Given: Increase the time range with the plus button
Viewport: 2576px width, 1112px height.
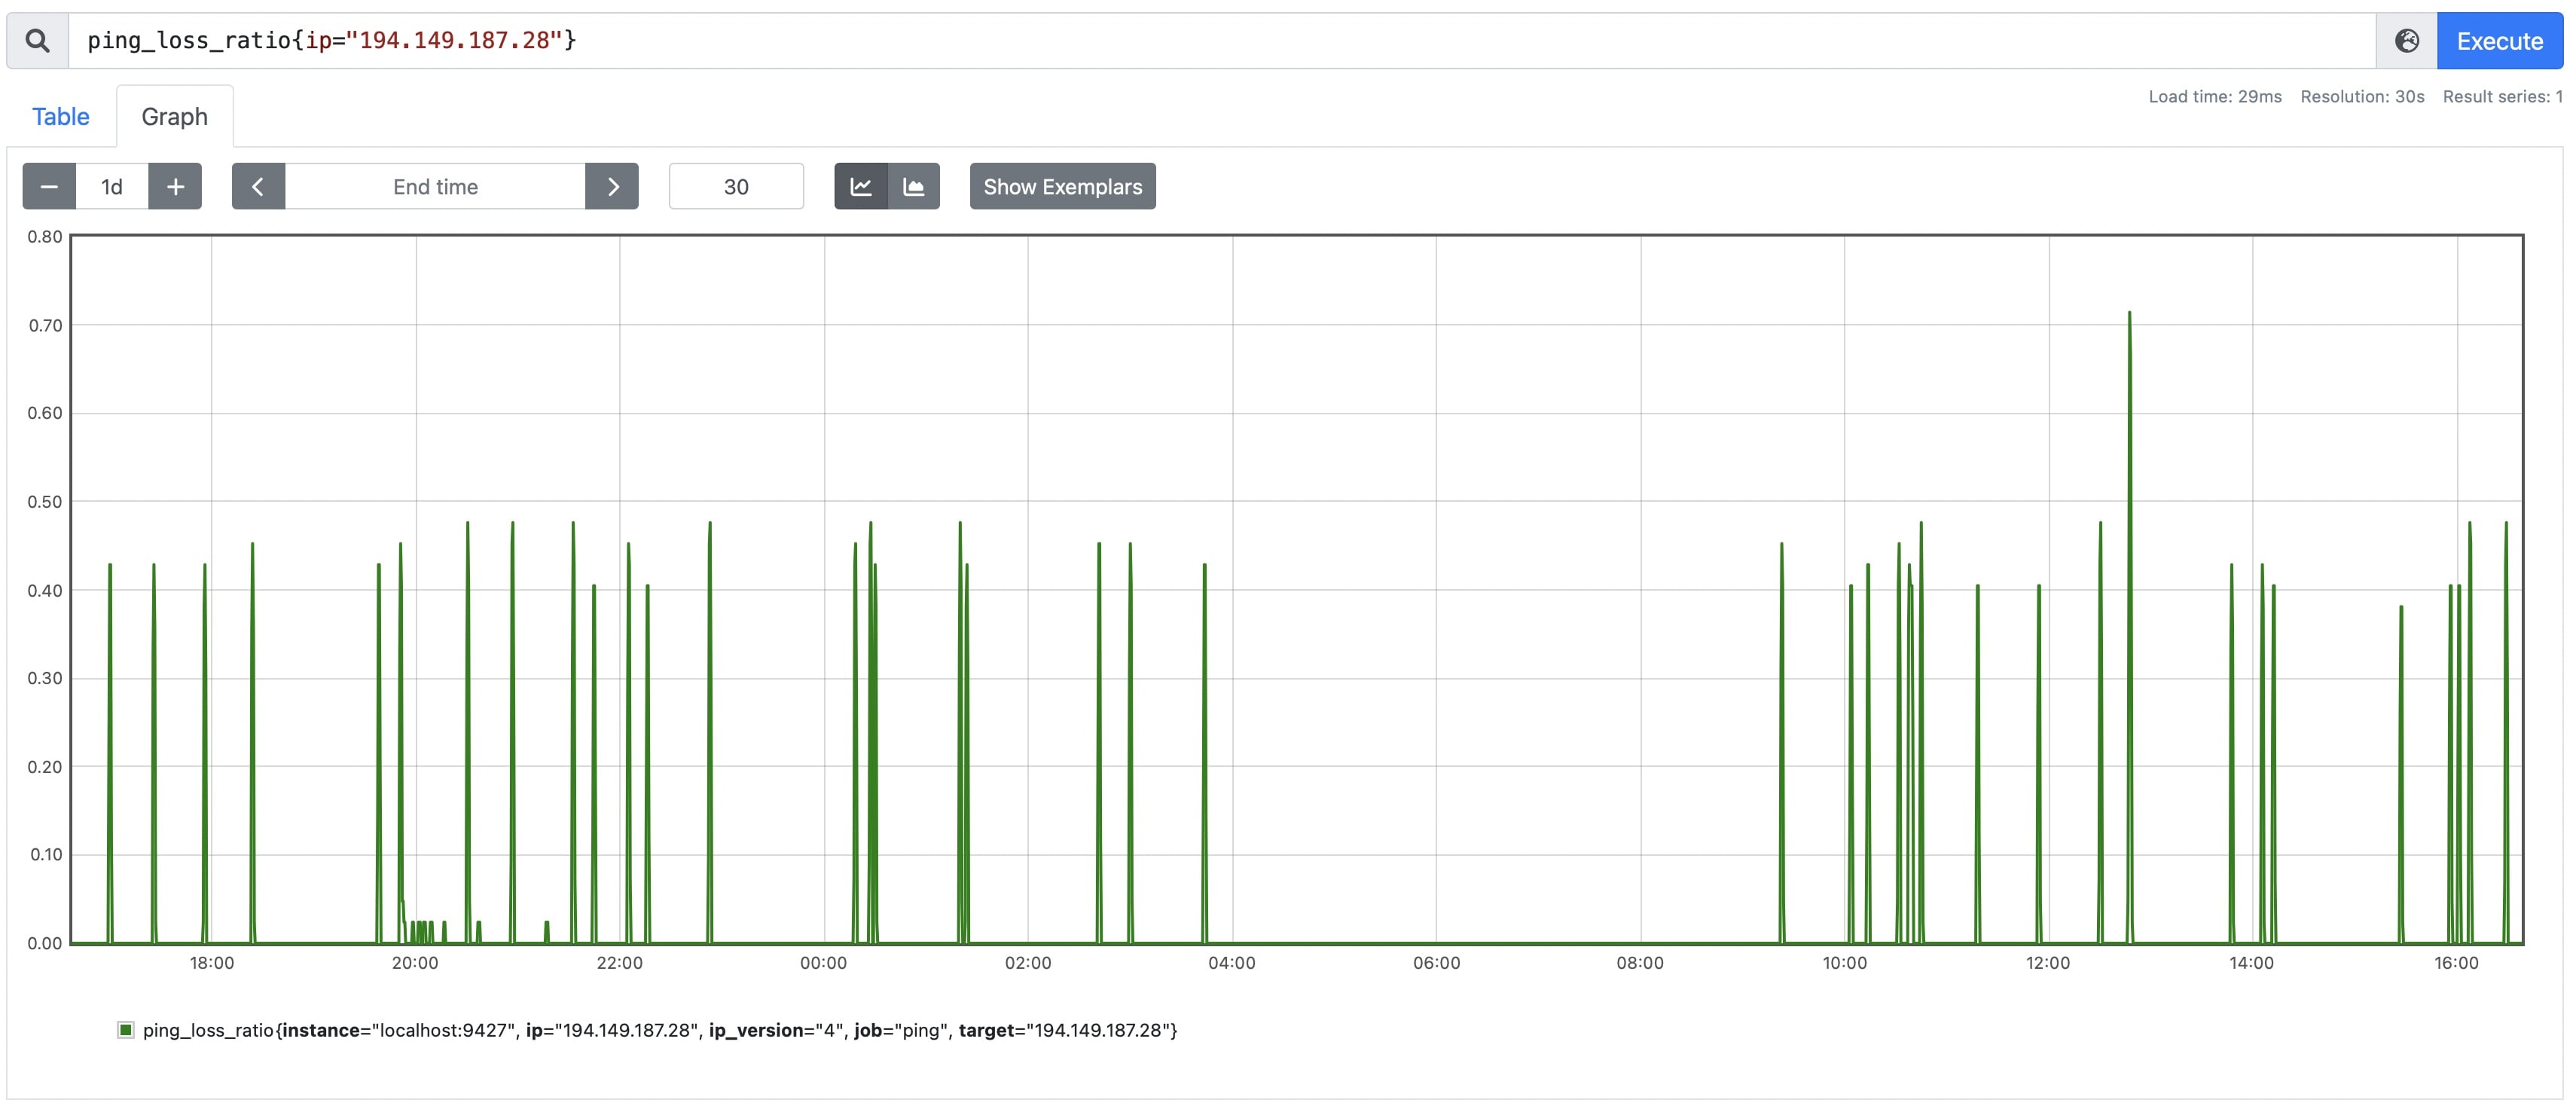Looking at the screenshot, I should 175,187.
